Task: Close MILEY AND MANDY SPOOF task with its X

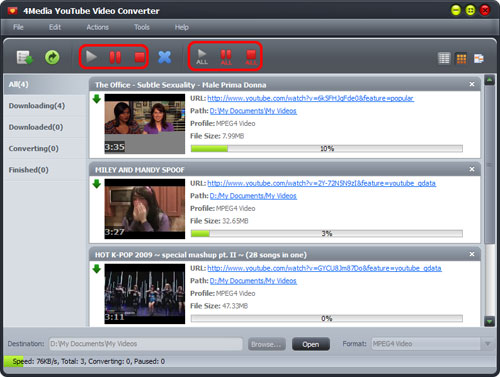Action: (472, 169)
